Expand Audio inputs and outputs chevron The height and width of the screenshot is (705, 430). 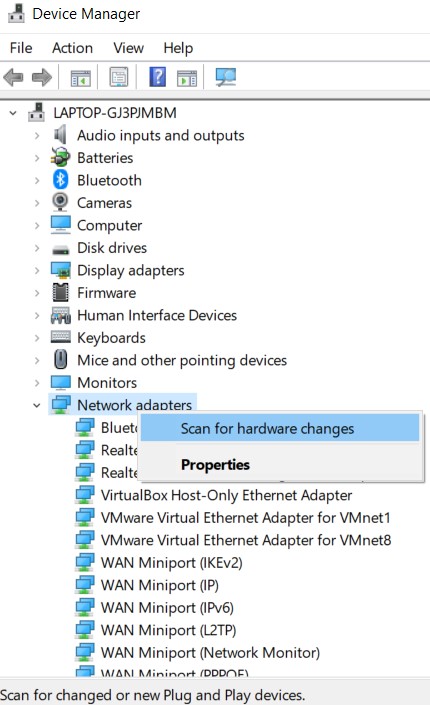point(37,135)
